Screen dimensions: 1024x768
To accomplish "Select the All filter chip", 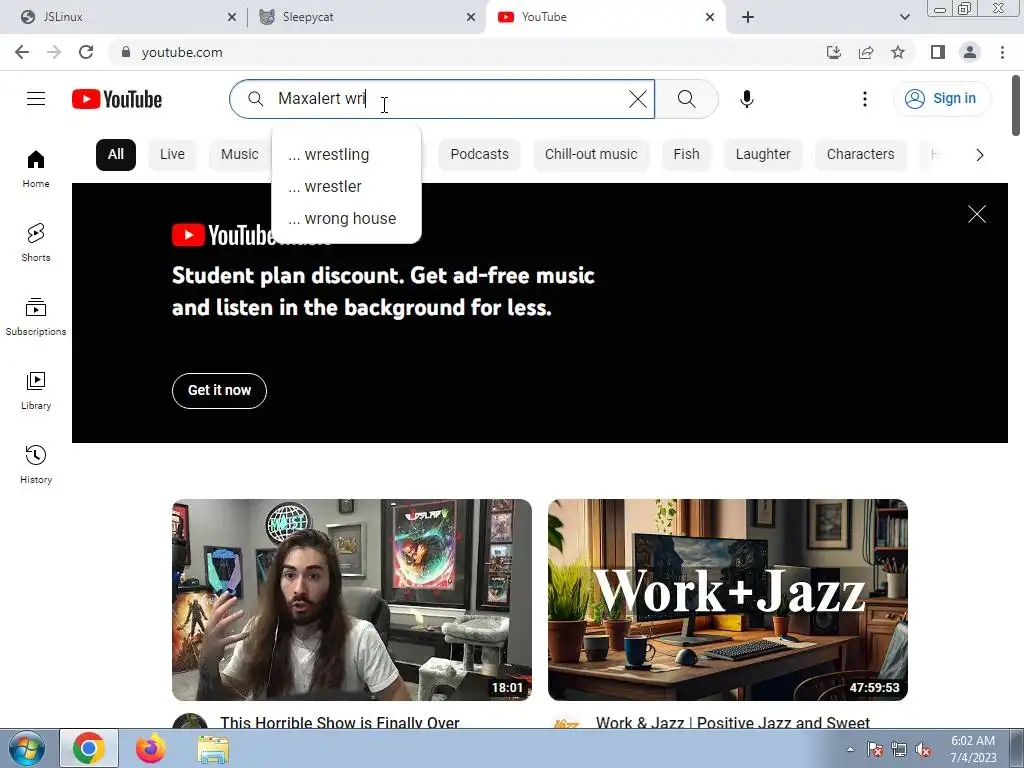I will pos(116,155).
